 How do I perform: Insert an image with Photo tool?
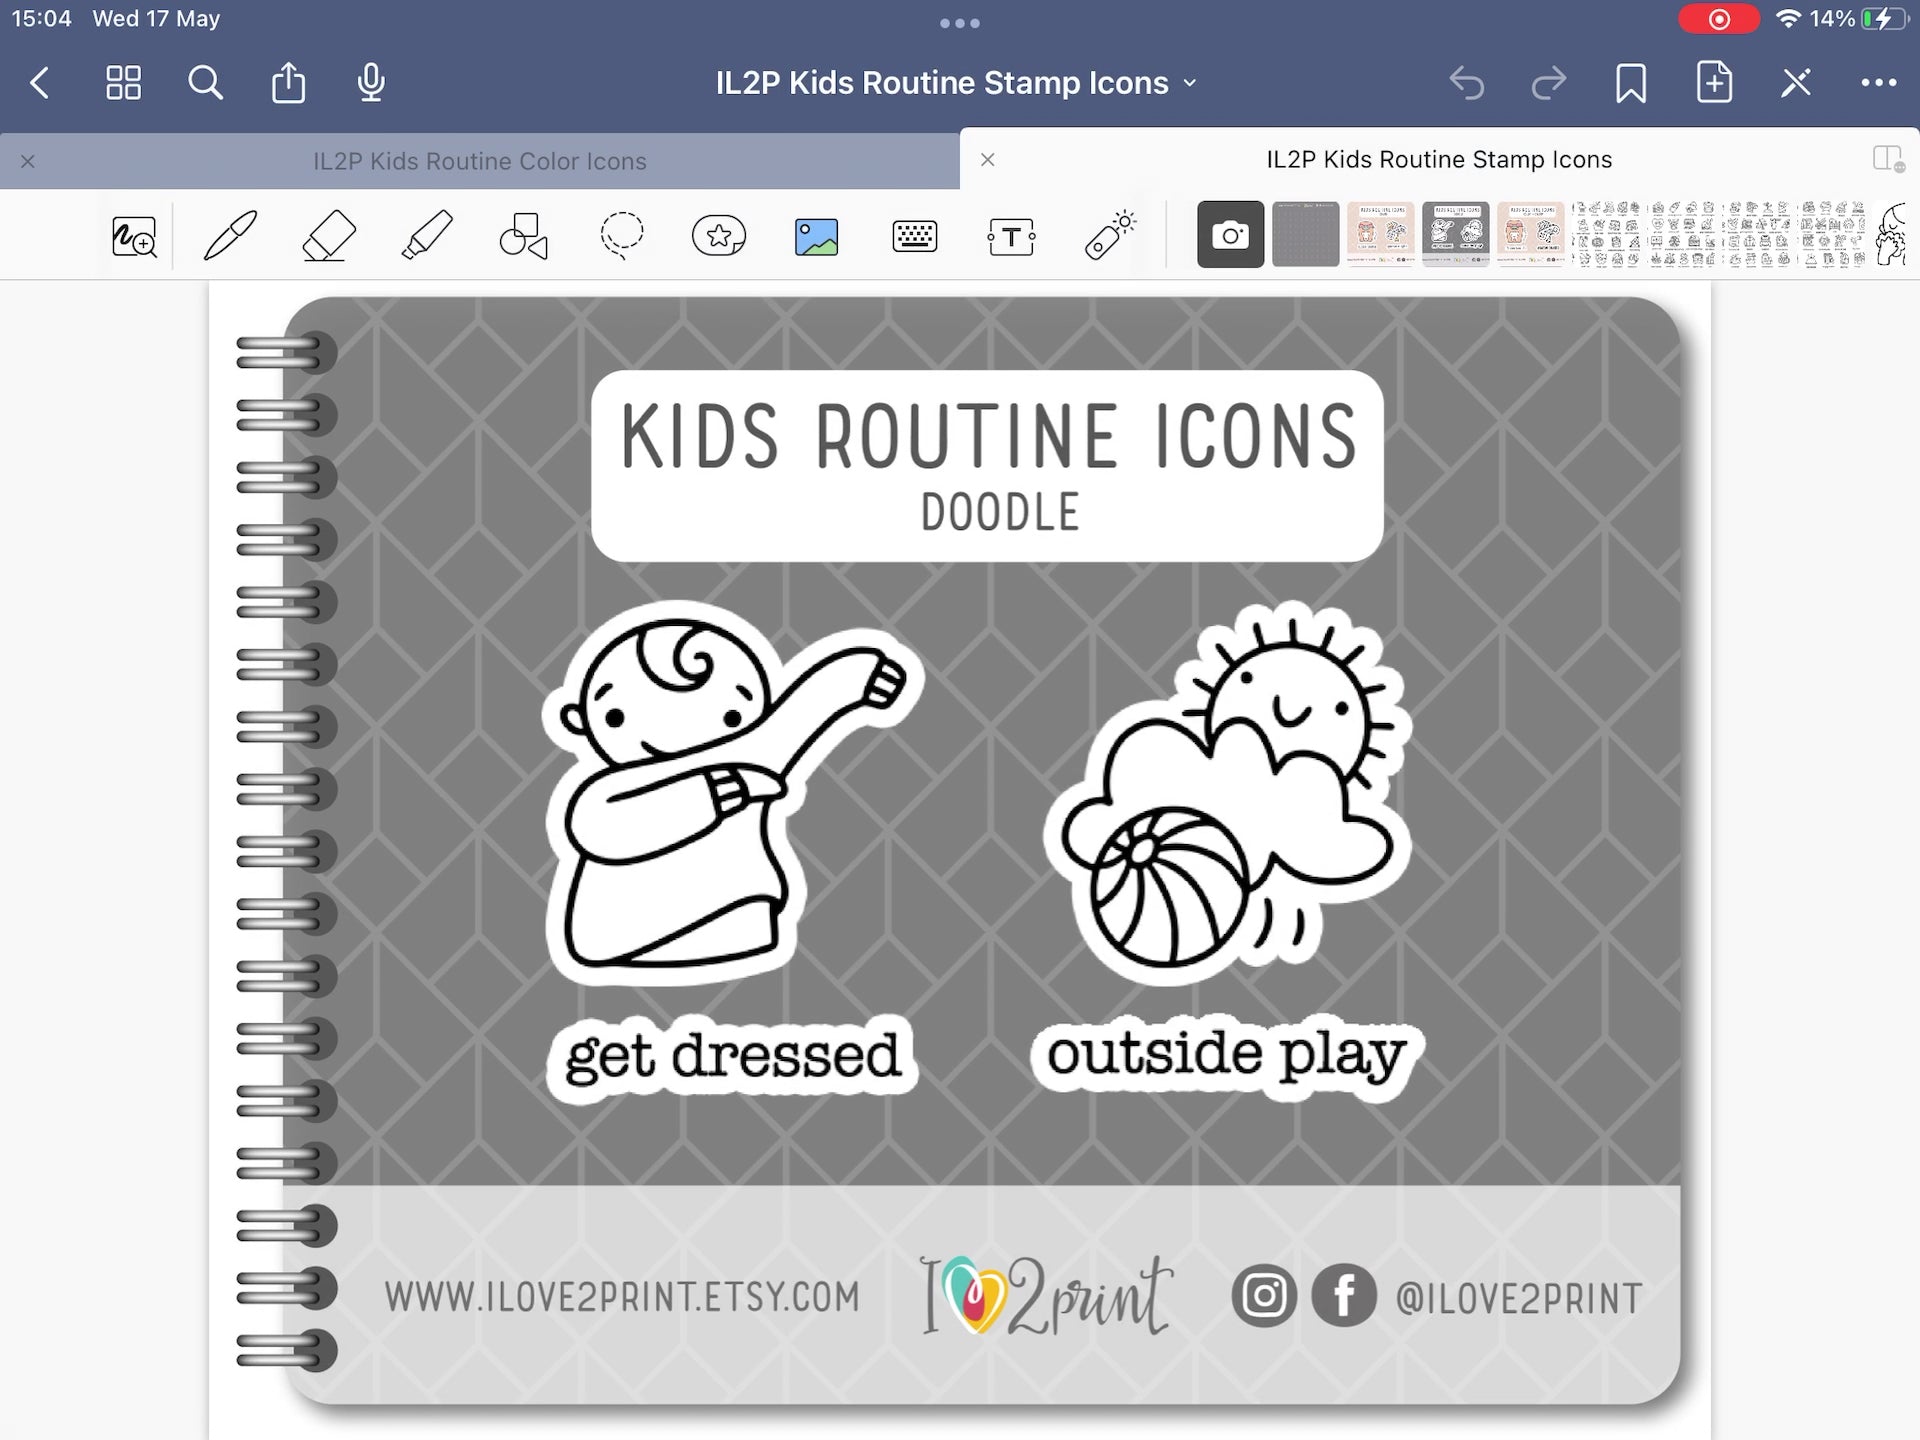[816, 237]
